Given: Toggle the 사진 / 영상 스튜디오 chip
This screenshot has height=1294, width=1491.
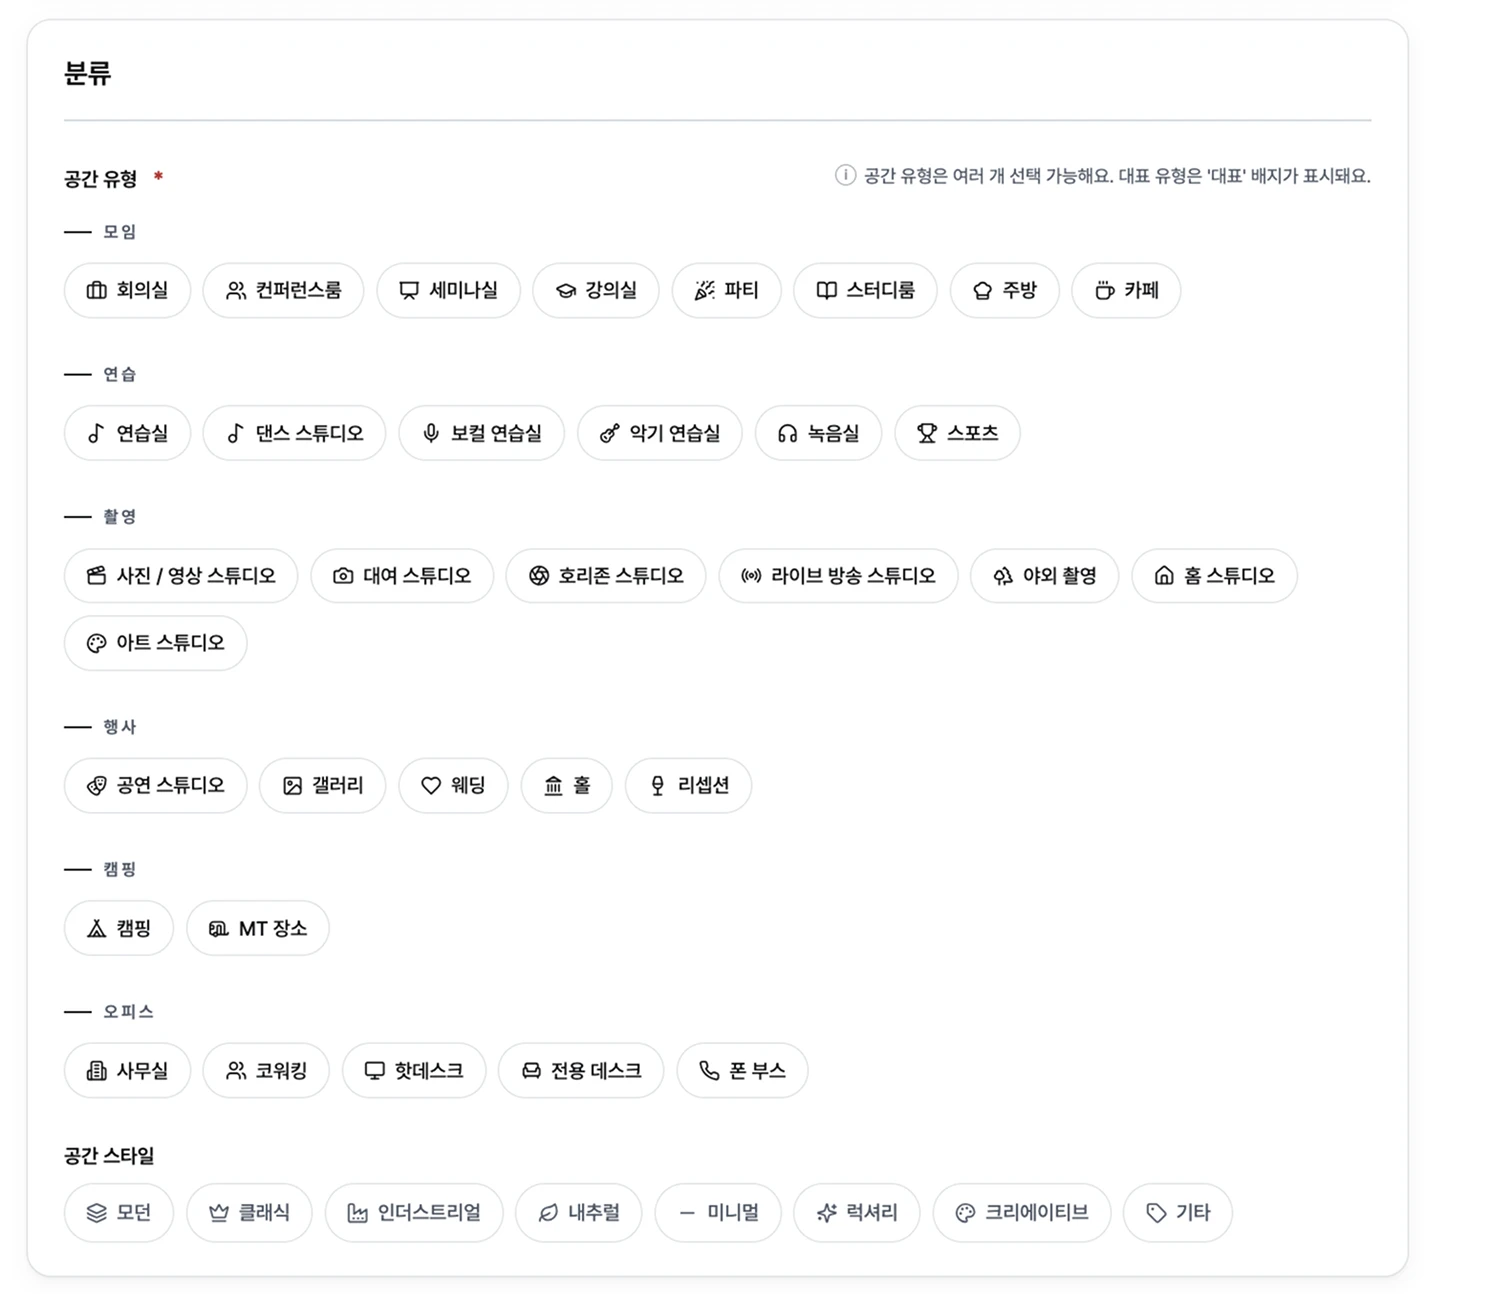Looking at the screenshot, I should tap(181, 576).
